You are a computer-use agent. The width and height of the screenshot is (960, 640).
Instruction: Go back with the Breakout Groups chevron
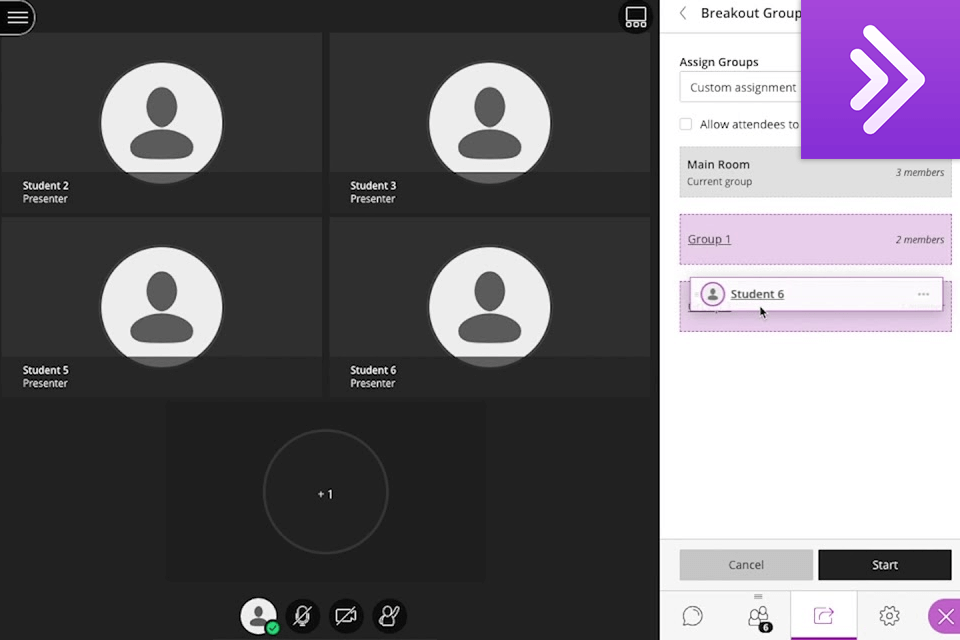(683, 13)
